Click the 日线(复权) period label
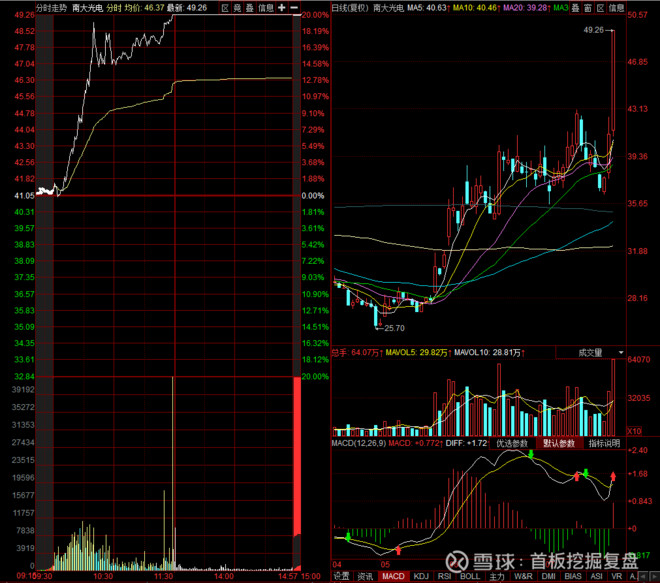 pos(350,8)
